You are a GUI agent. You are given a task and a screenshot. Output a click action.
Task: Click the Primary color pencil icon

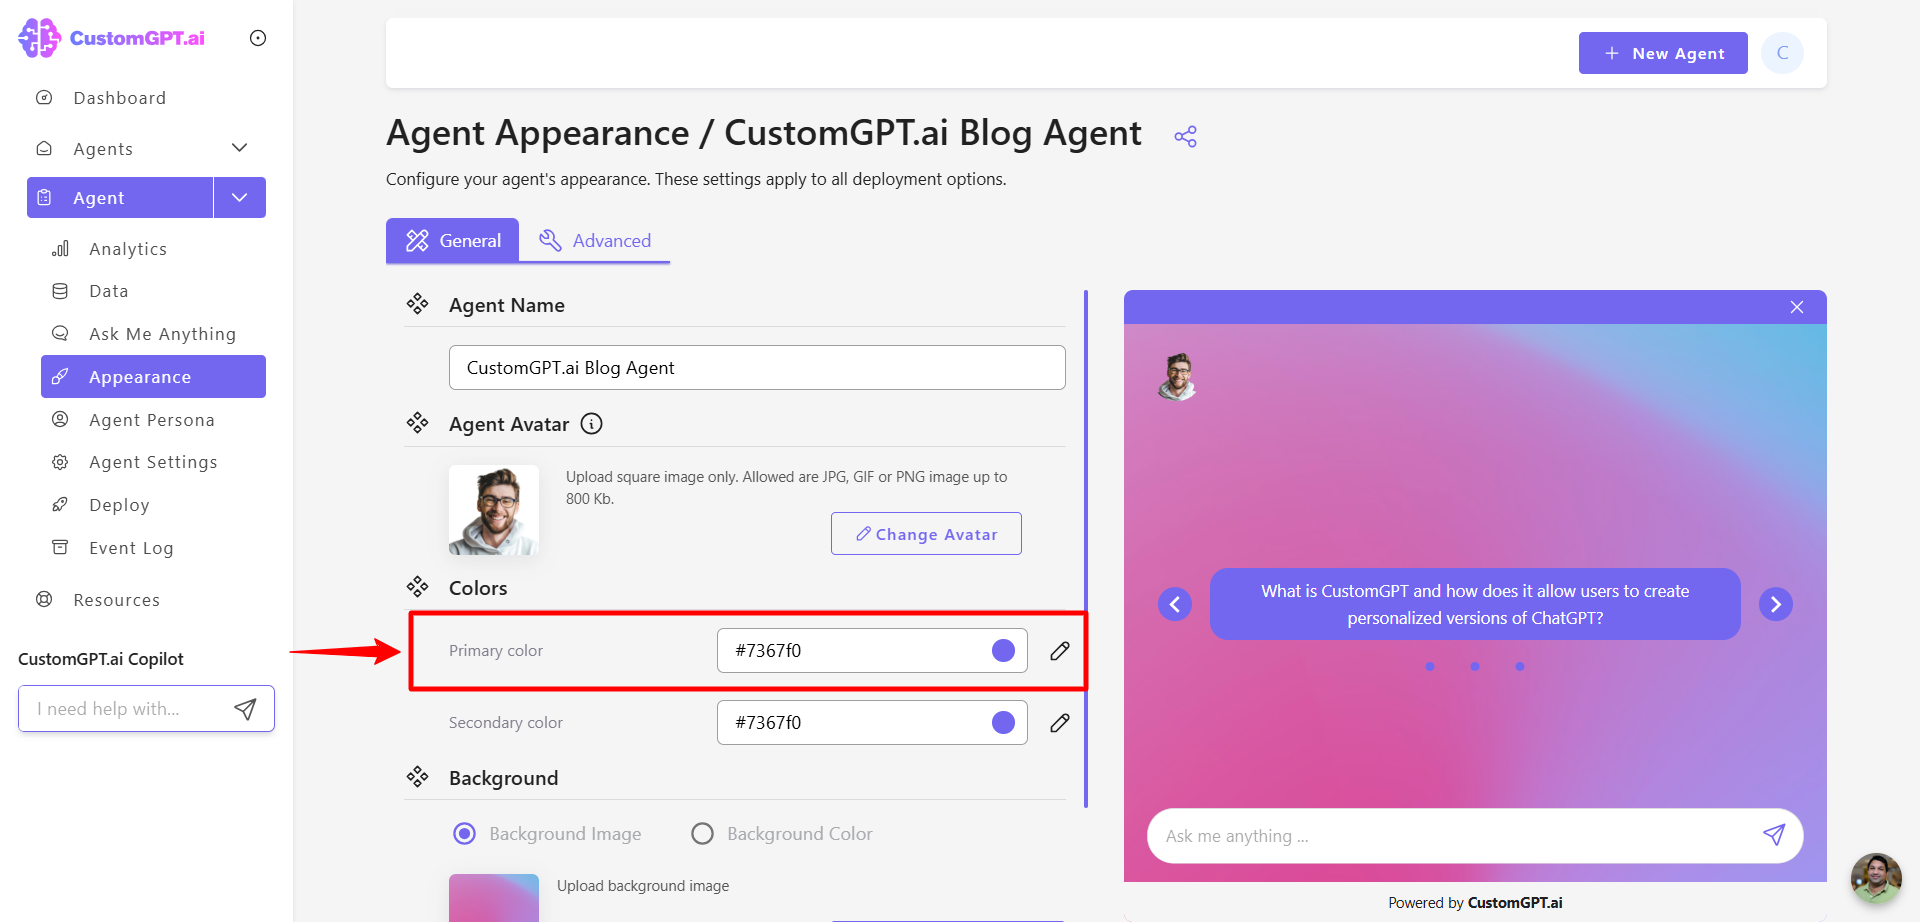1060,651
